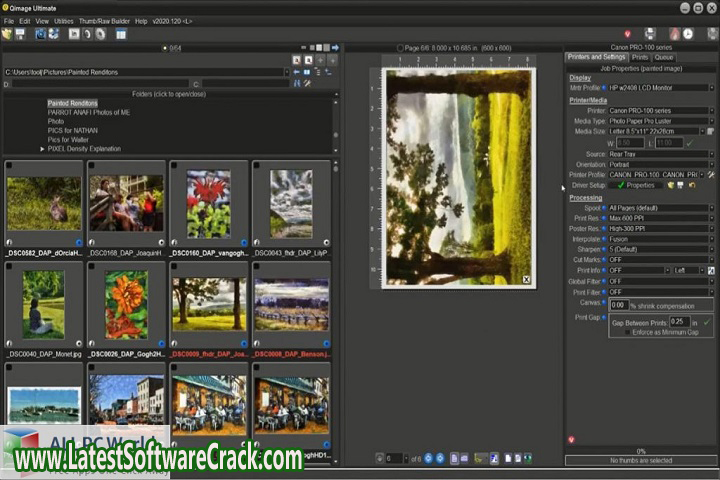
Task: Click the printer icon in the top-right toolbar
Action: [x=650, y=34]
